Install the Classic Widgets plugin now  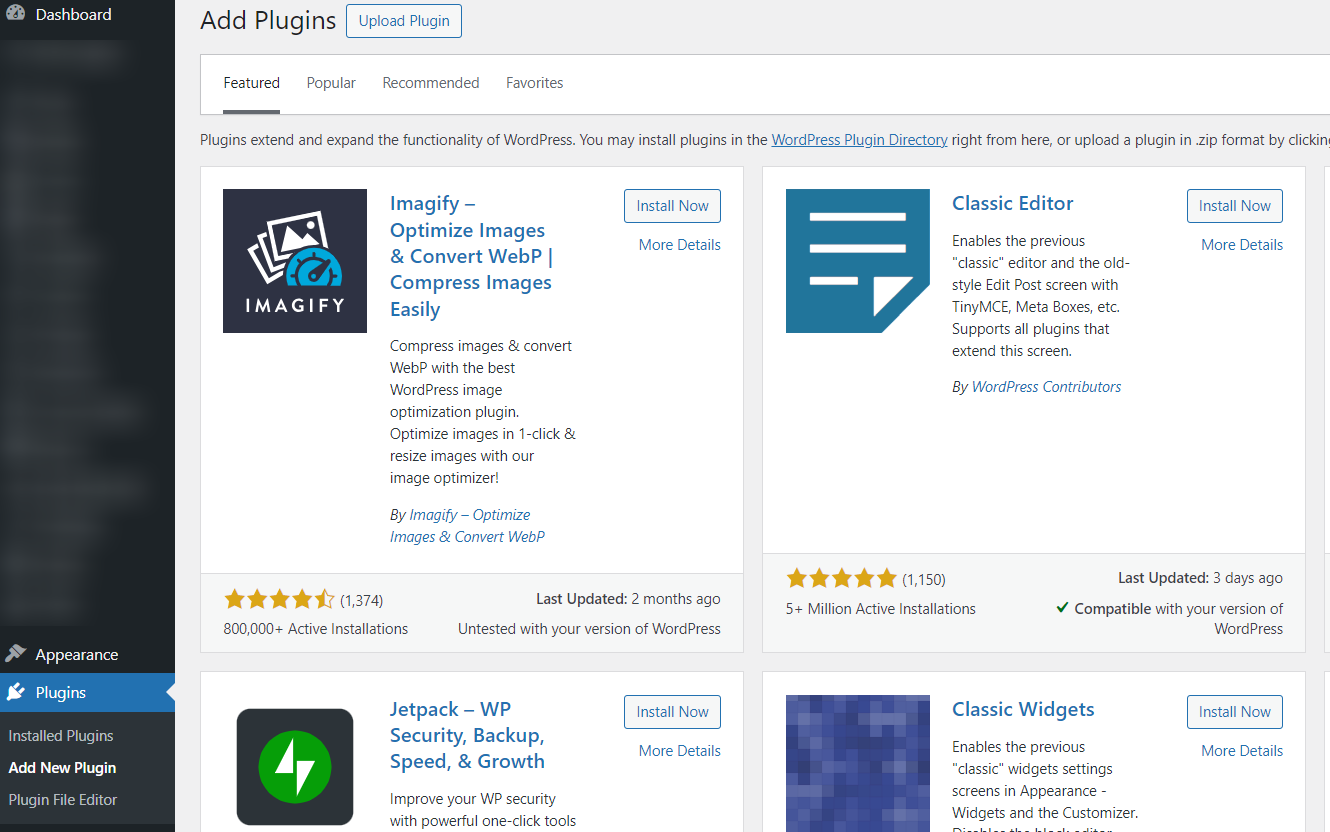[x=1235, y=712]
